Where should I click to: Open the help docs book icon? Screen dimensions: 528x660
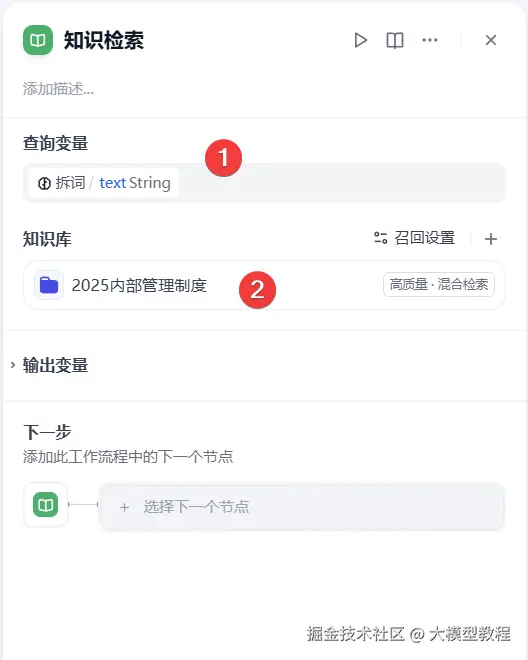click(x=395, y=40)
